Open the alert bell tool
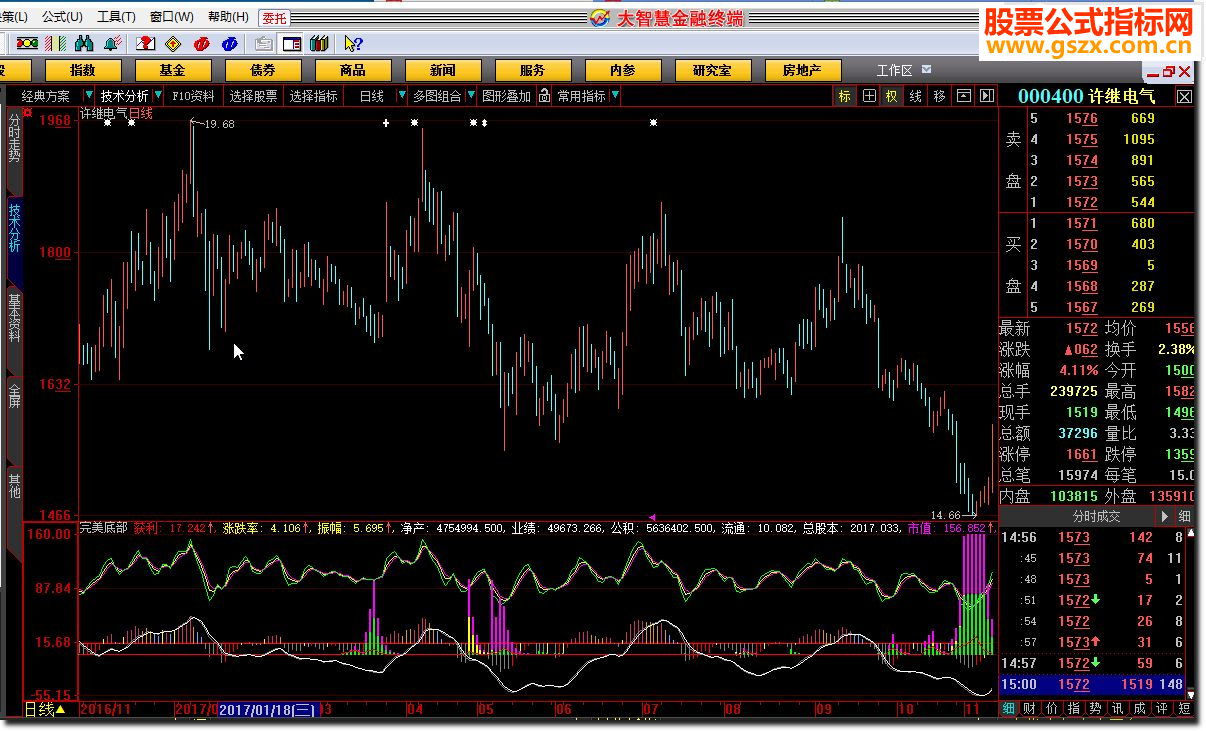This screenshot has width=1206, height=731. [x=112, y=43]
